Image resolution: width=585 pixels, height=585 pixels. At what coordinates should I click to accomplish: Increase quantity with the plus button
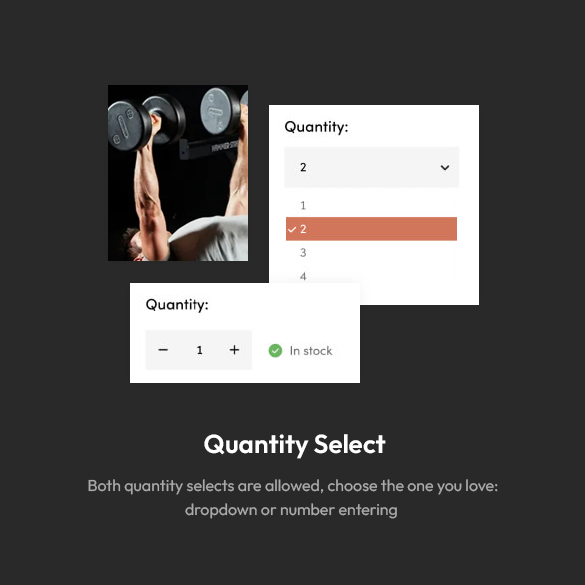[234, 350]
